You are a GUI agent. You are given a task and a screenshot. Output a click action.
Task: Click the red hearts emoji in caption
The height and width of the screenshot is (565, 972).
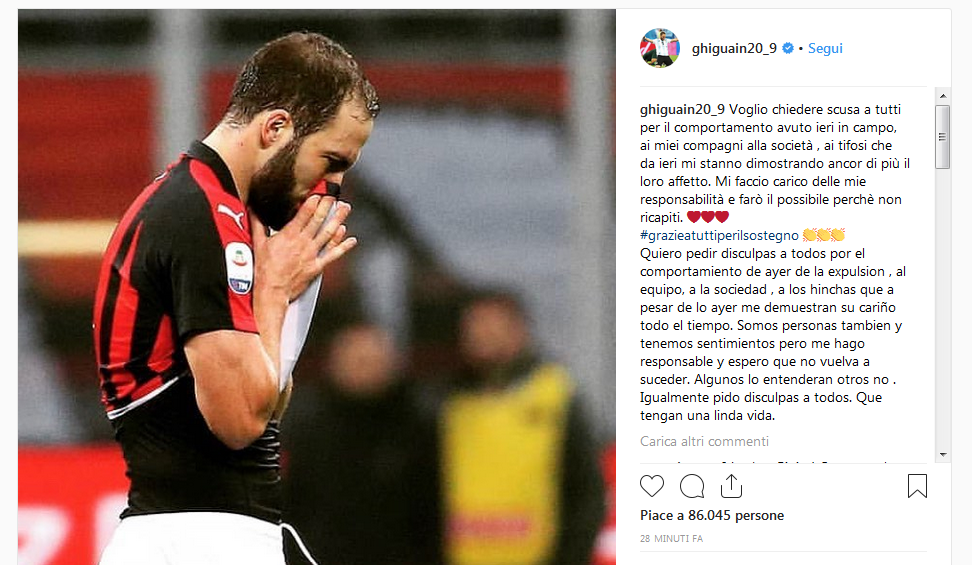(708, 217)
